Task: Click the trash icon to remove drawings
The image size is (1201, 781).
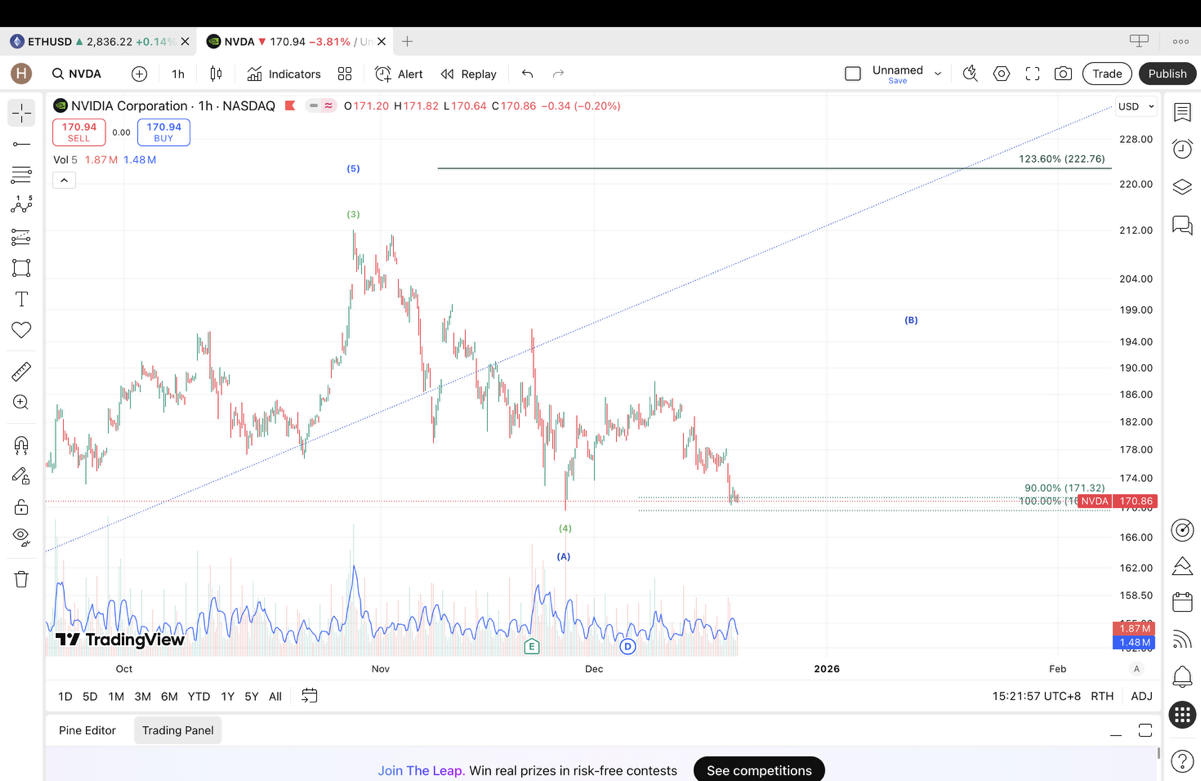Action: tap(21, 579)
